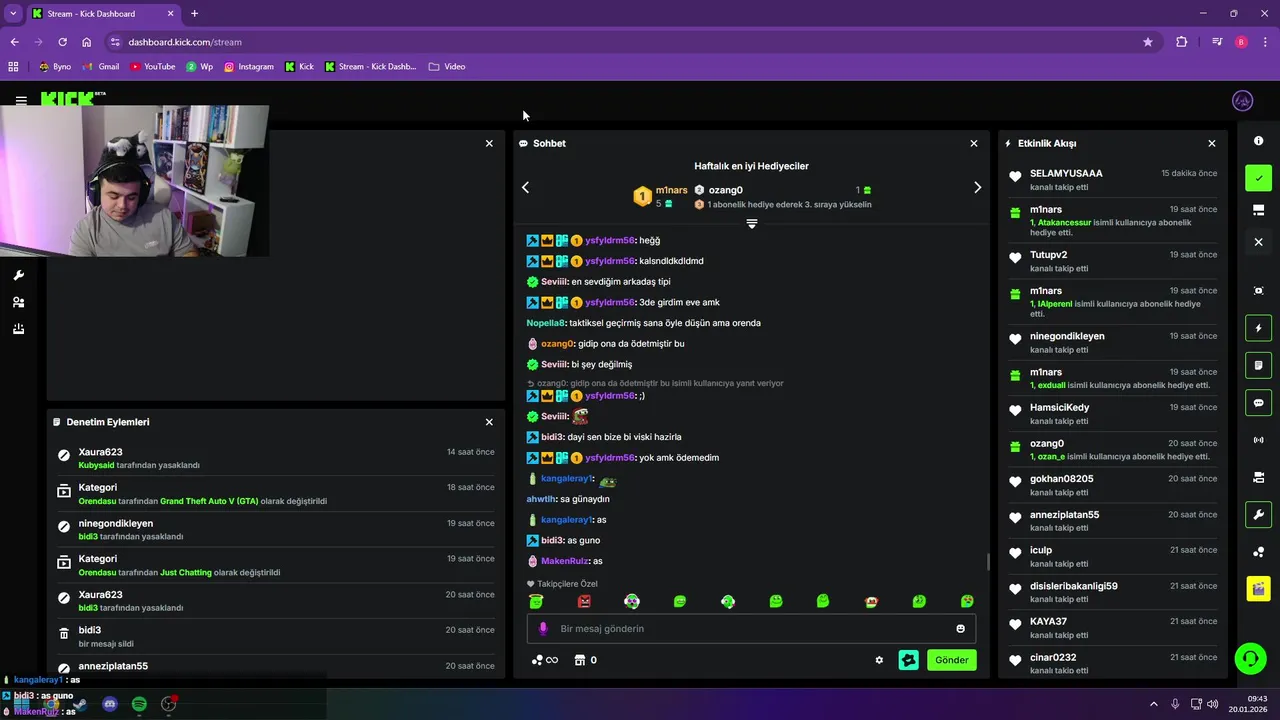Close the Denetim Eylemleri panel
Image resolution: width=1280 pixels, height=720 pixels.
[489, 422]
